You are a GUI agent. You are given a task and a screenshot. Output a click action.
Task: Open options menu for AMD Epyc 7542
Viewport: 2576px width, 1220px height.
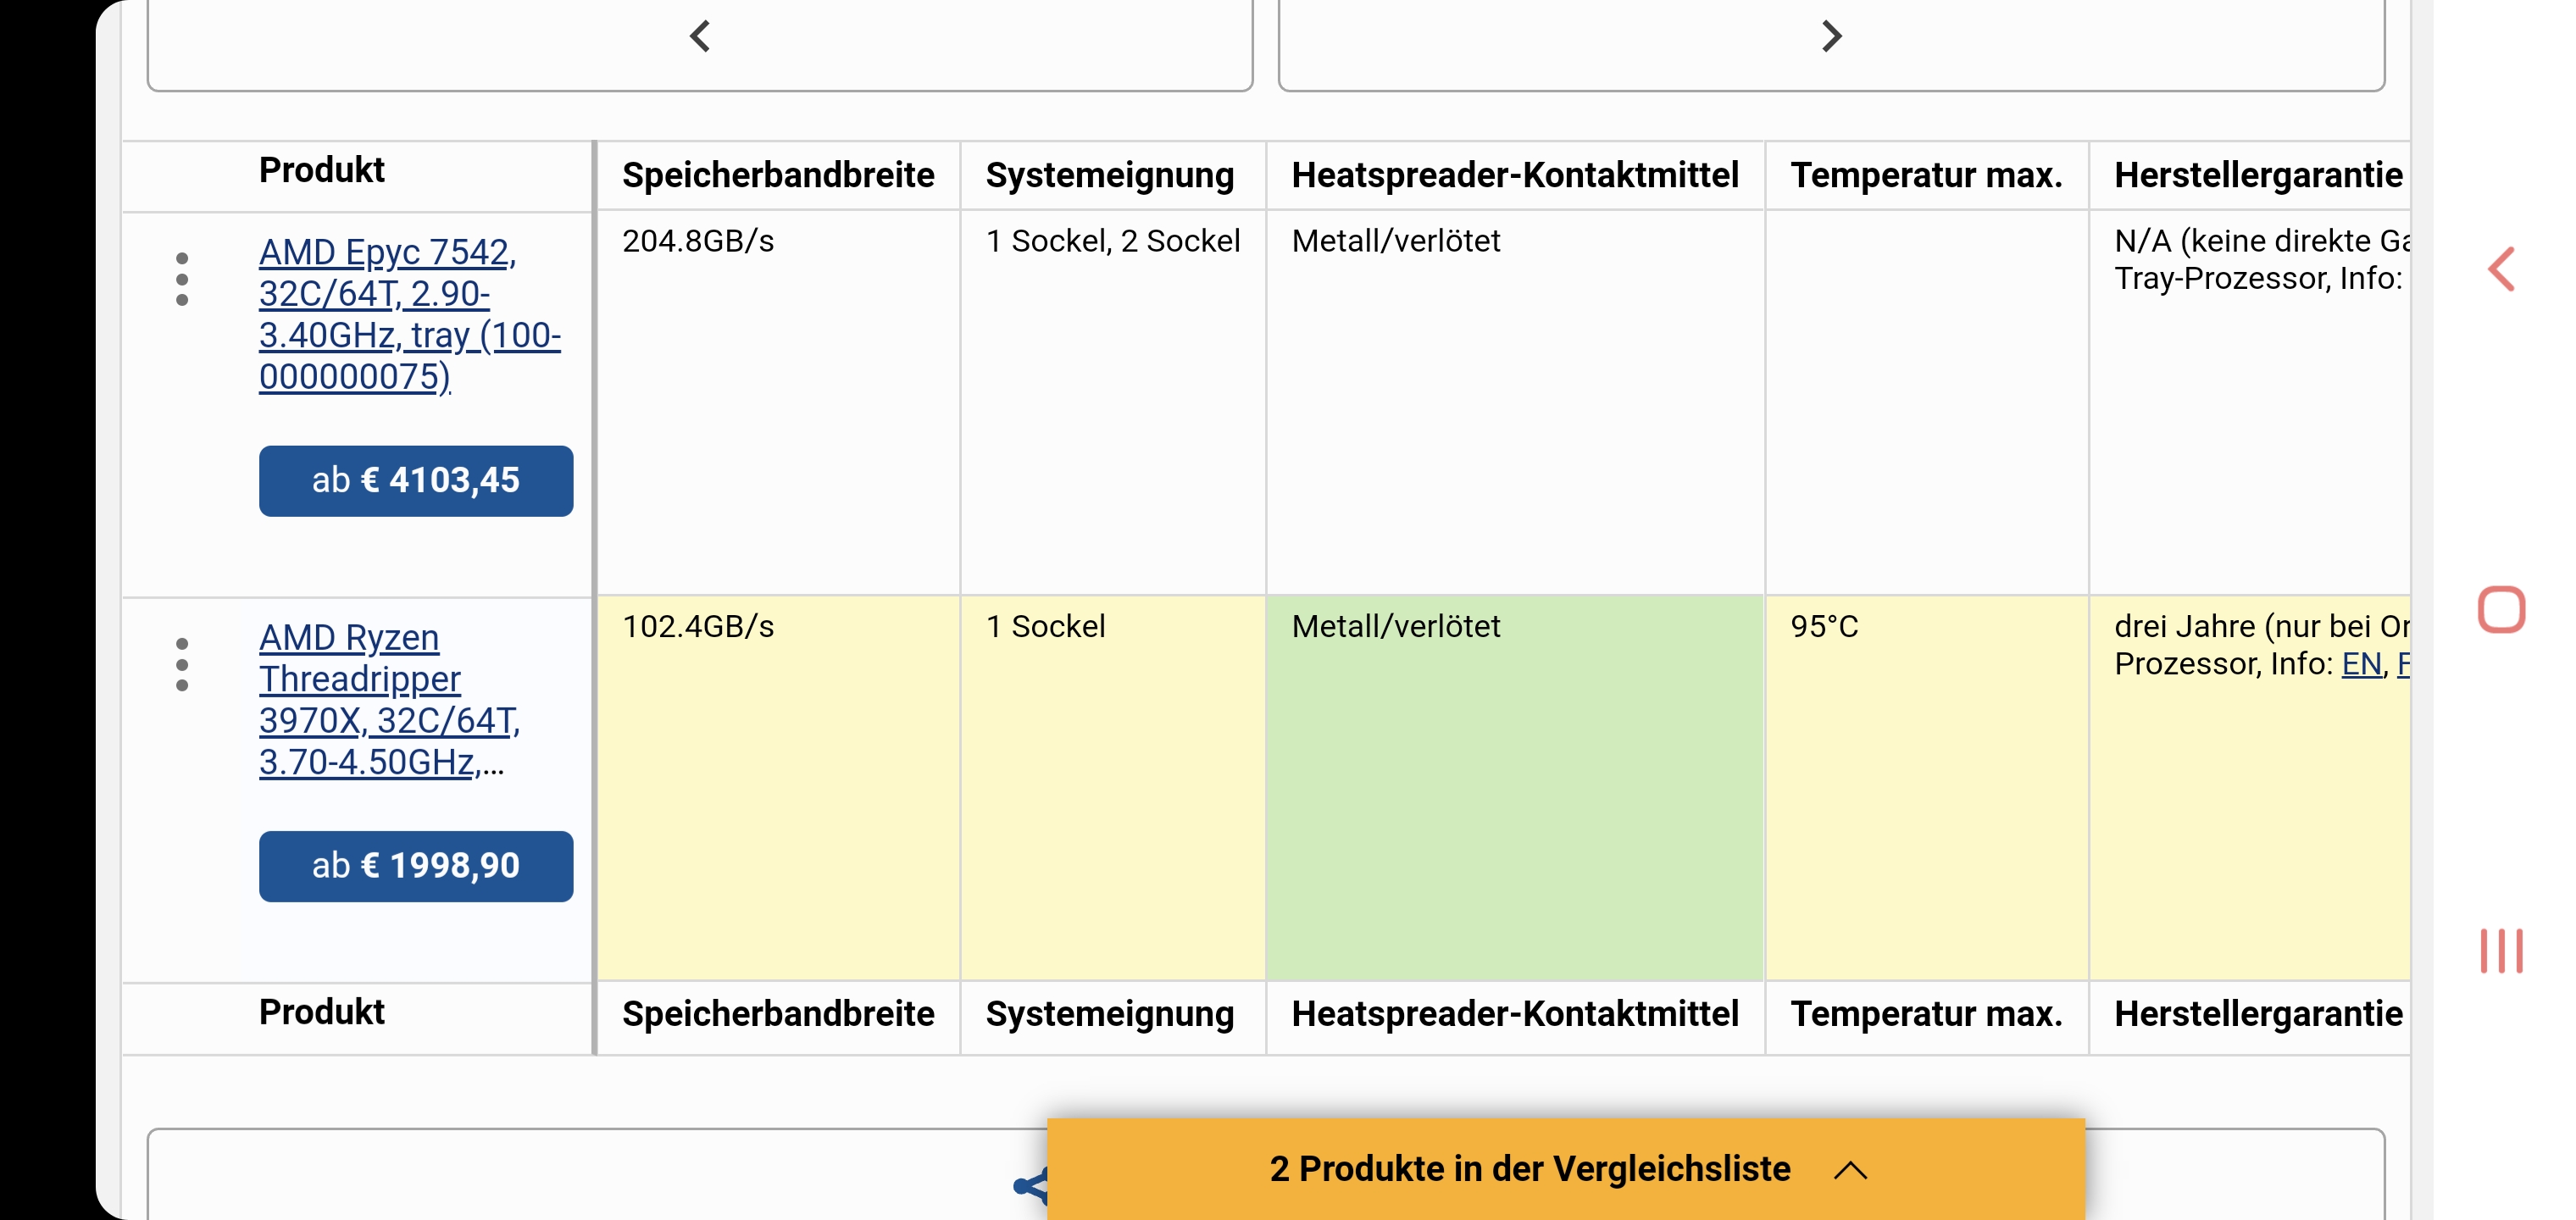pyautogui.click(x=181, y=279)
